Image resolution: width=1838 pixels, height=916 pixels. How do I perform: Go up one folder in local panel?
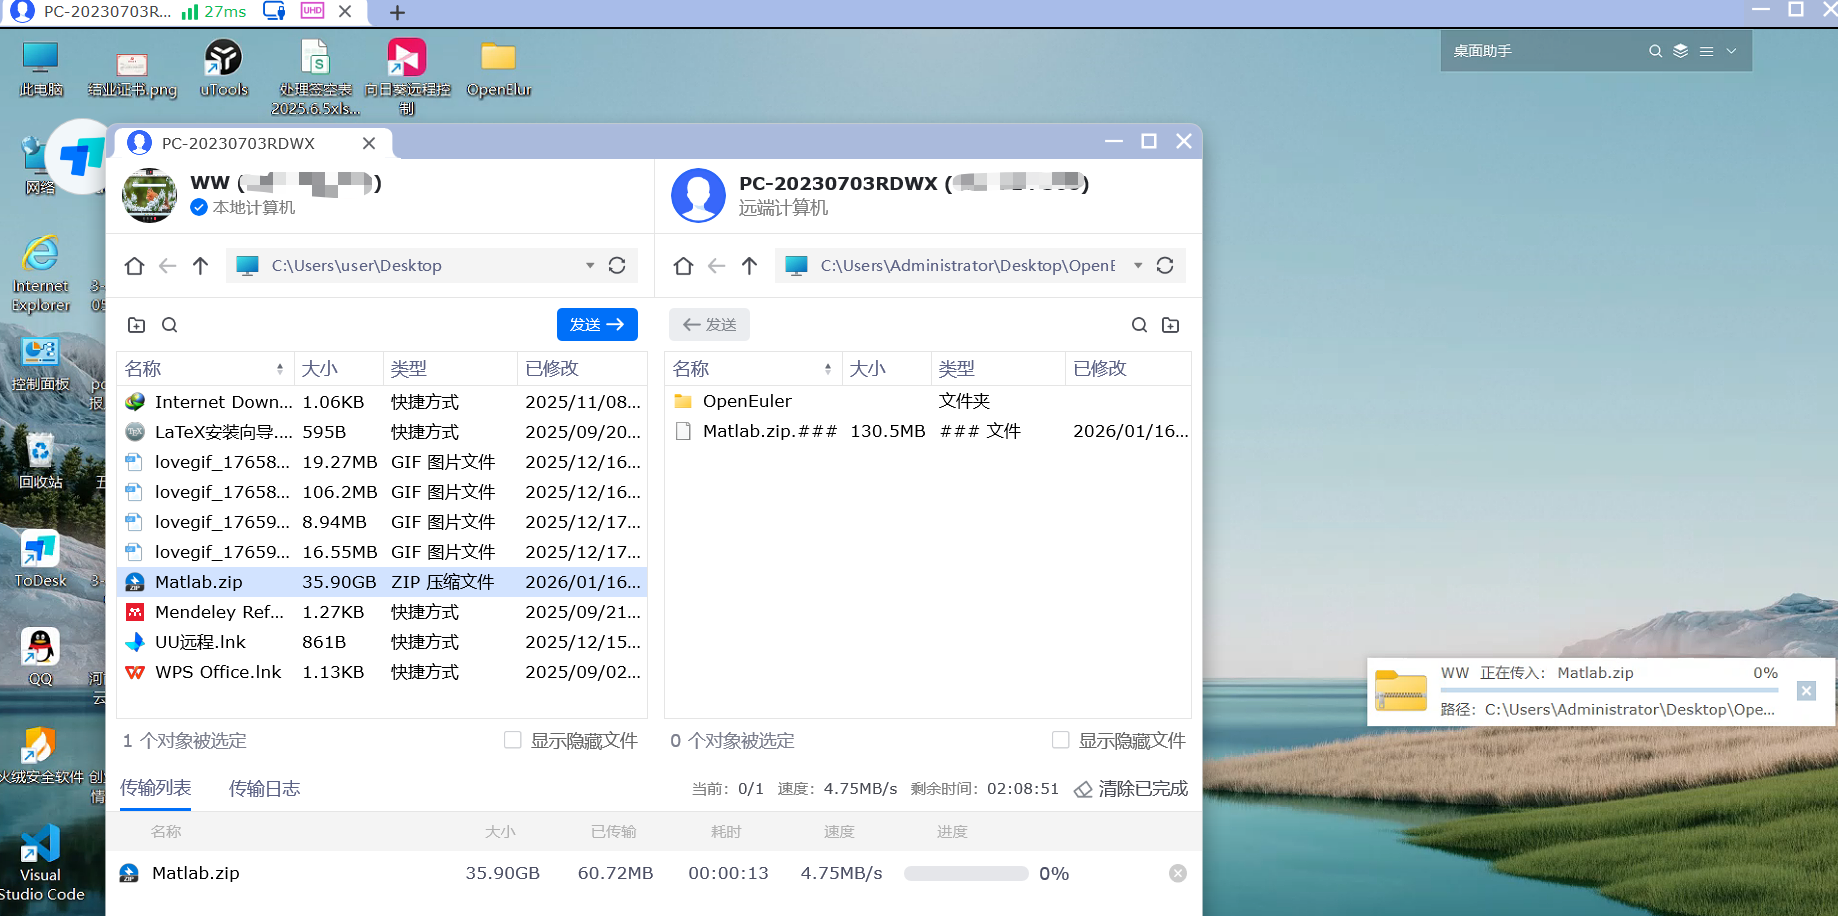[201, 266]
